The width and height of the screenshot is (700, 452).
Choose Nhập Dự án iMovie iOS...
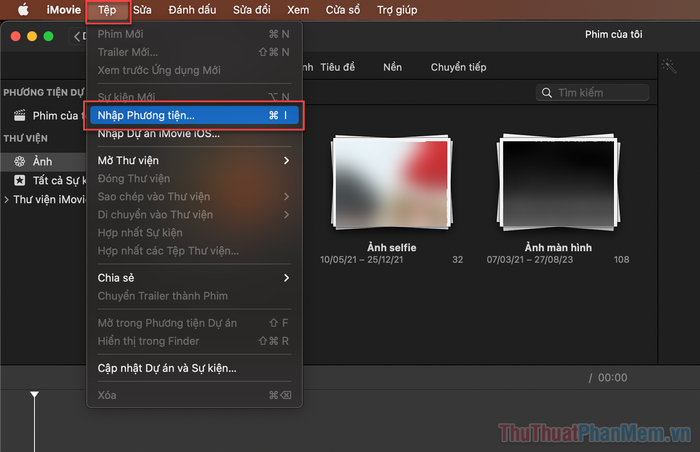[194, 134]
